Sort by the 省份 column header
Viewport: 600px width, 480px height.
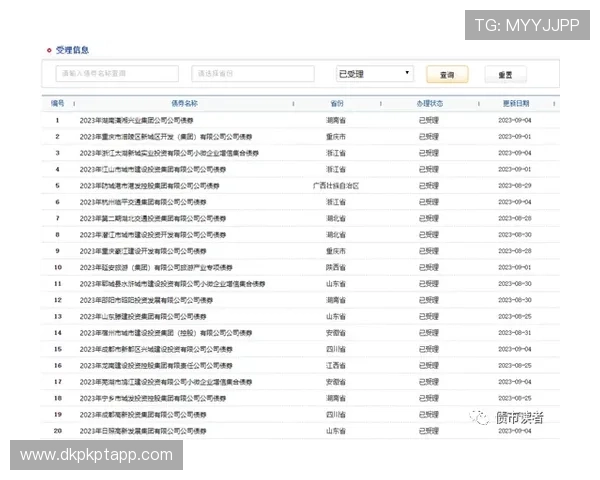pos(337,103)
